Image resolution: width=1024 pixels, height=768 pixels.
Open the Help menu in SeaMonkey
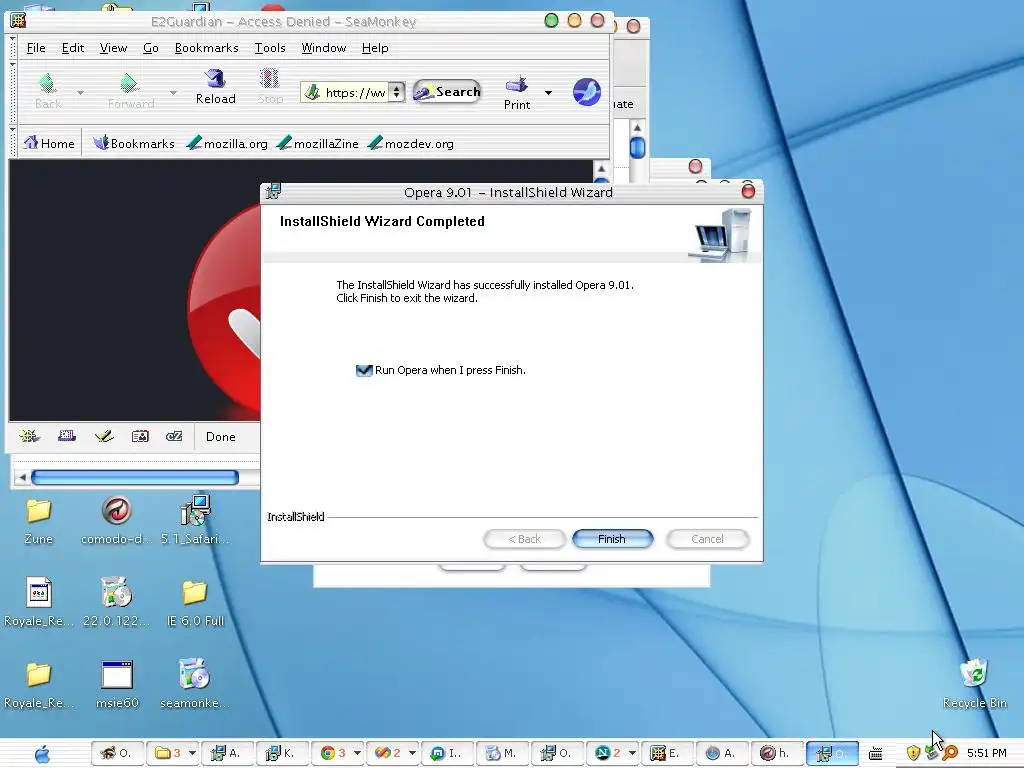[x=375, y=48]
